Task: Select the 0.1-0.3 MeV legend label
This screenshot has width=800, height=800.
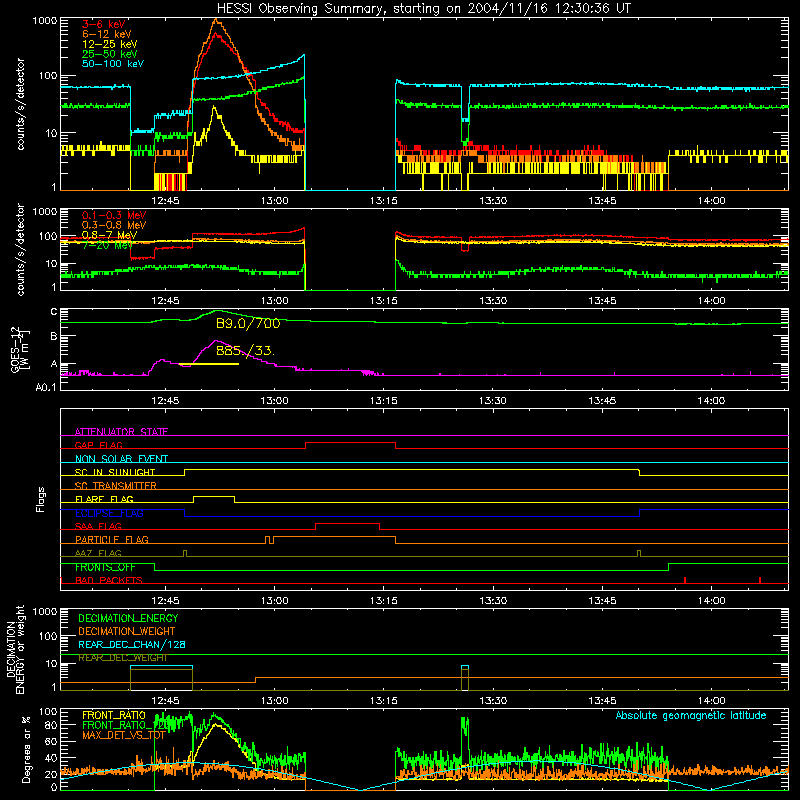Action: pos(114,215)
